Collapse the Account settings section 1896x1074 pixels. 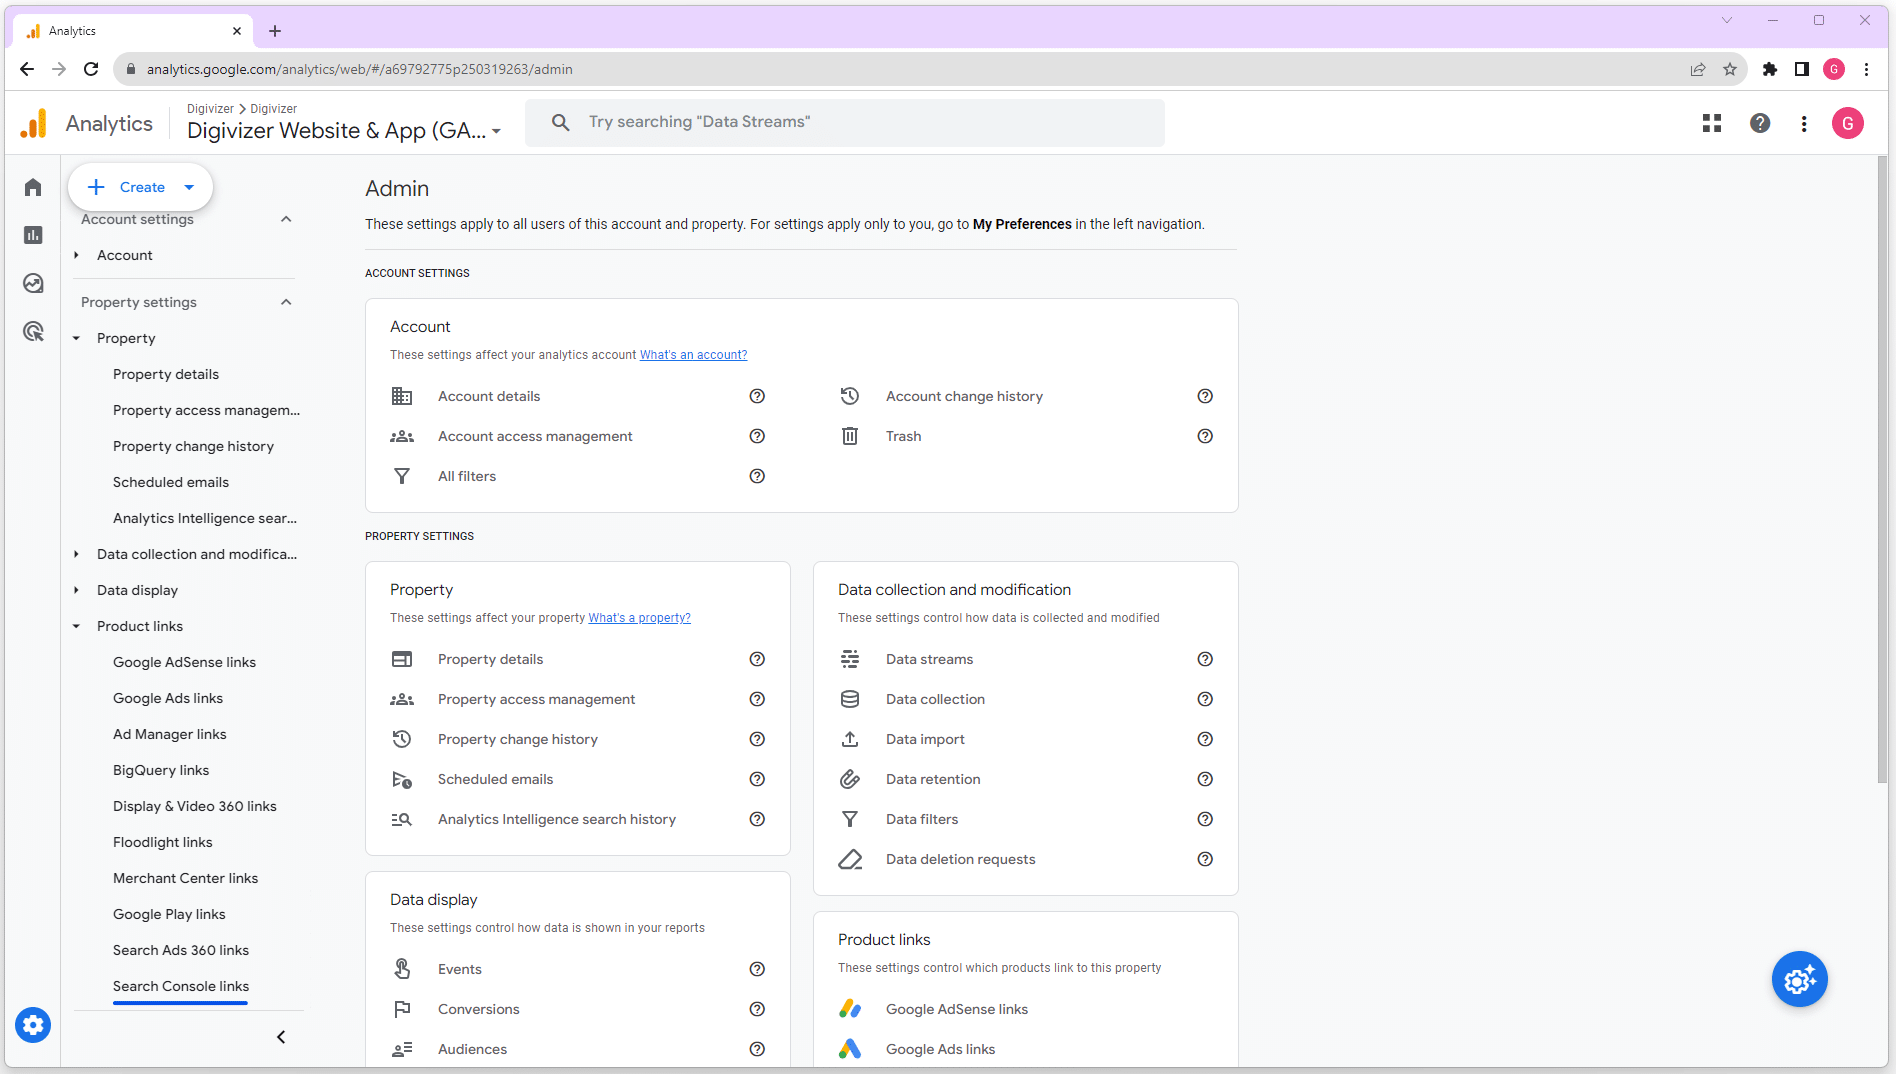pyautogui.click(x=286, y=219)
